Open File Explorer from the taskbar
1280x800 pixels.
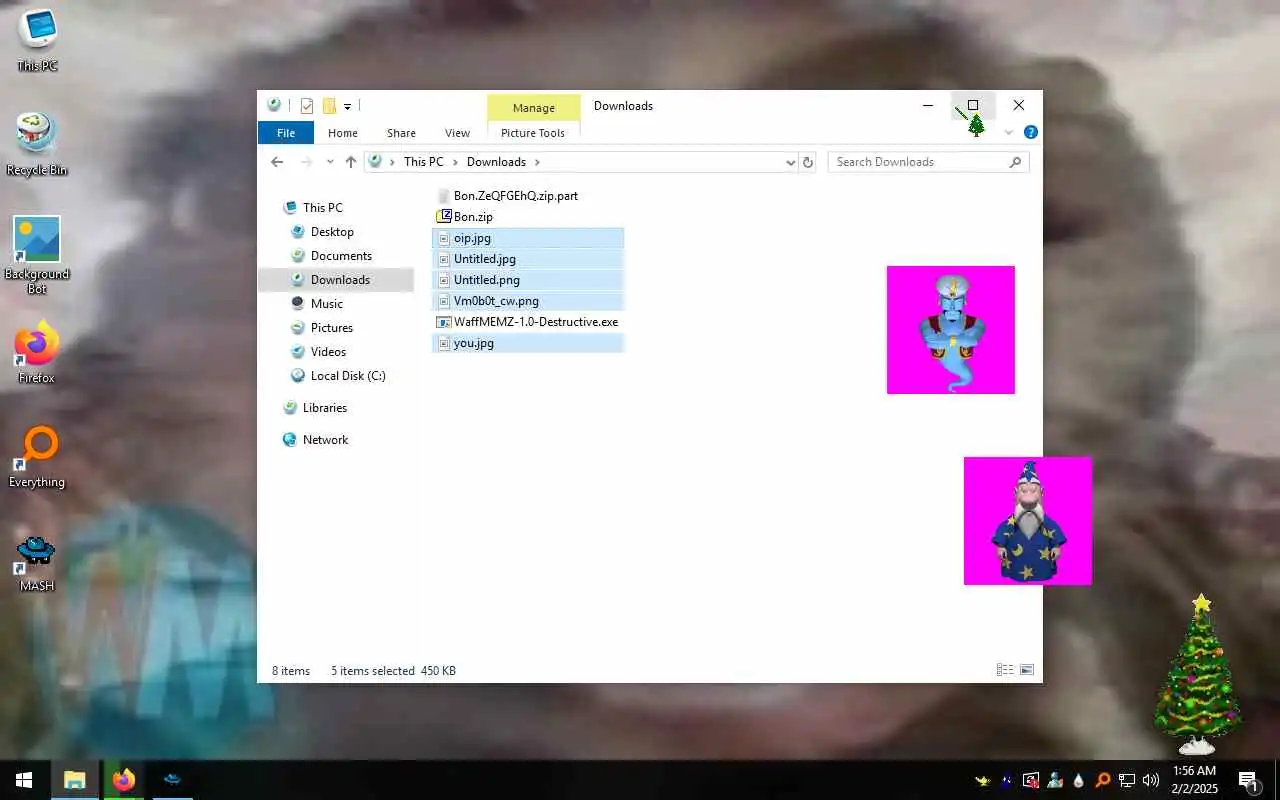point(75,780)
